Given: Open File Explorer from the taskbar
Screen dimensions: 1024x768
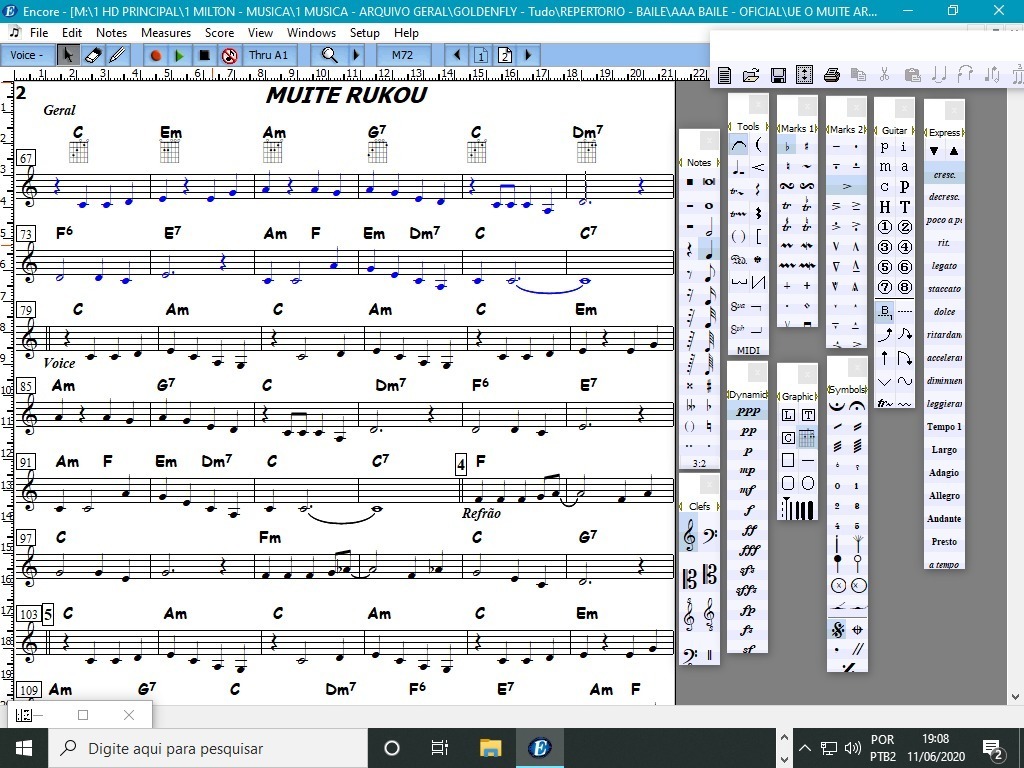Looking at the screenshot, I should tap(490, 748).
